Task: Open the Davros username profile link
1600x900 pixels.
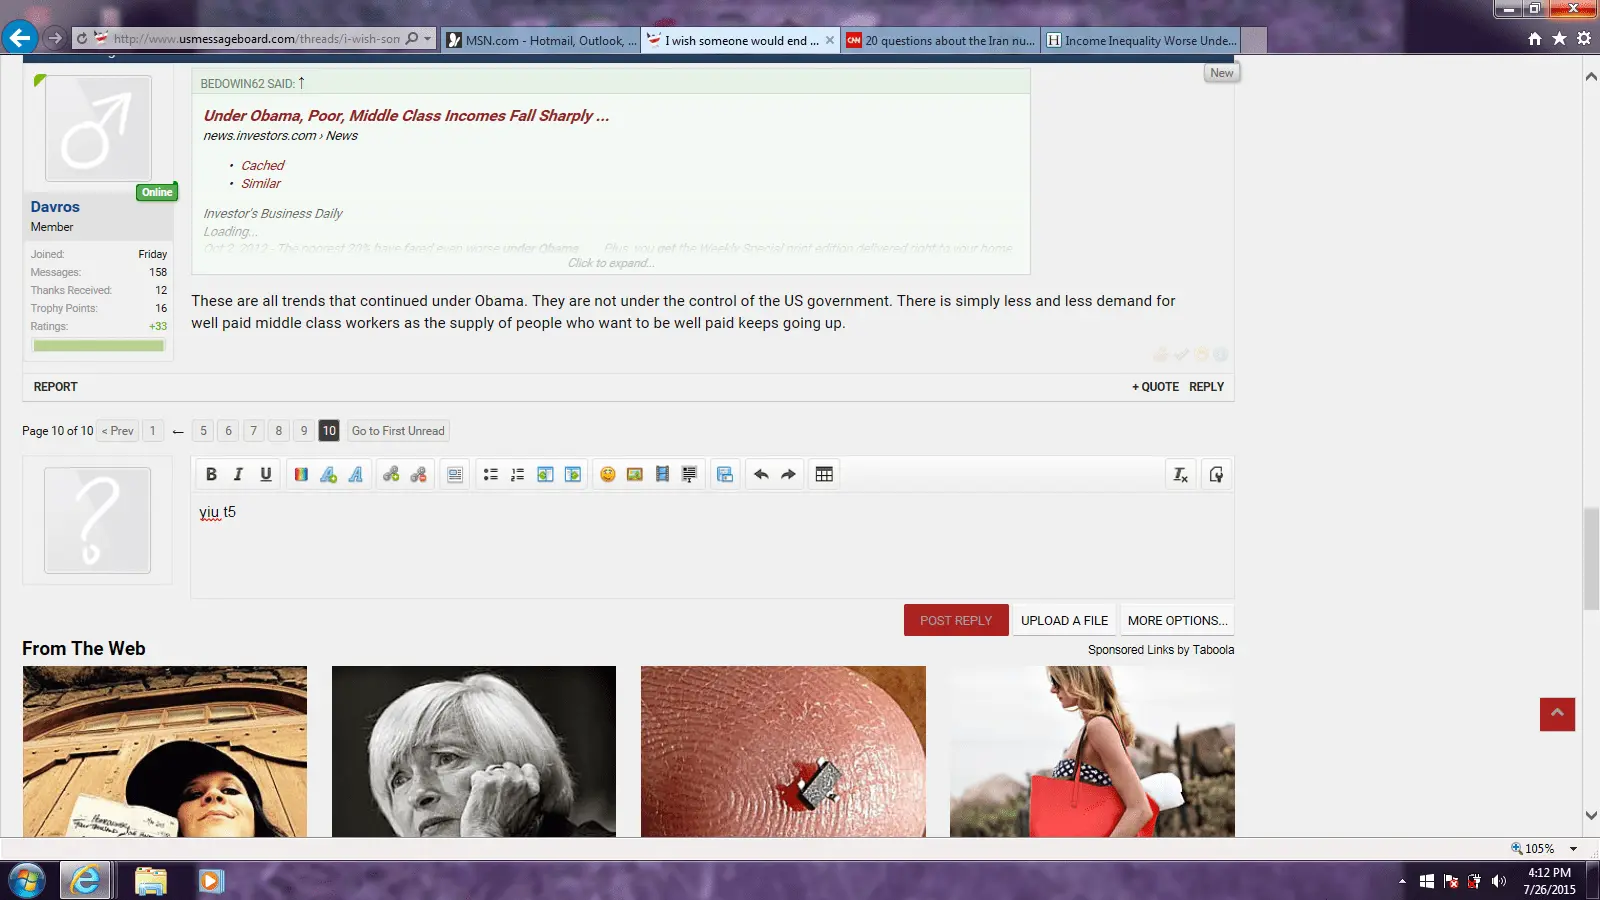Action: click(x=55, y=207)
